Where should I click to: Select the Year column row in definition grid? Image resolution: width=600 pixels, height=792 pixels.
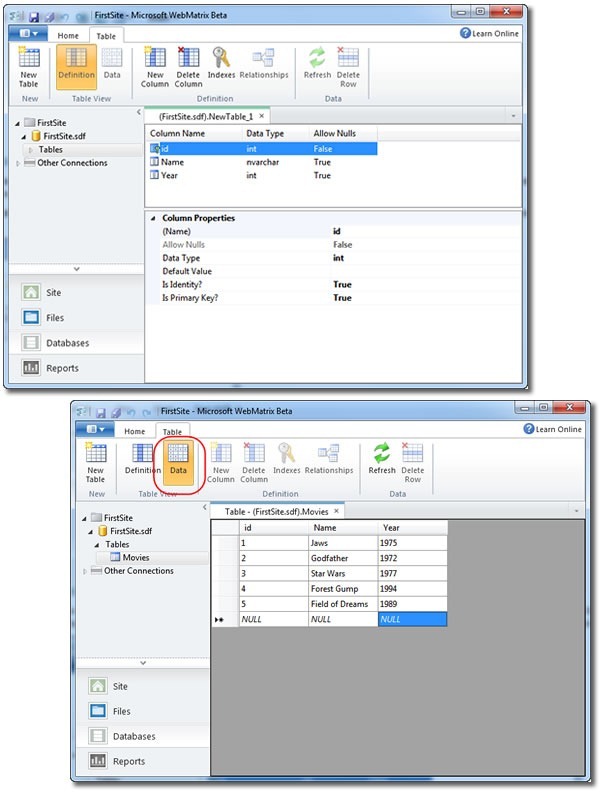261,175
